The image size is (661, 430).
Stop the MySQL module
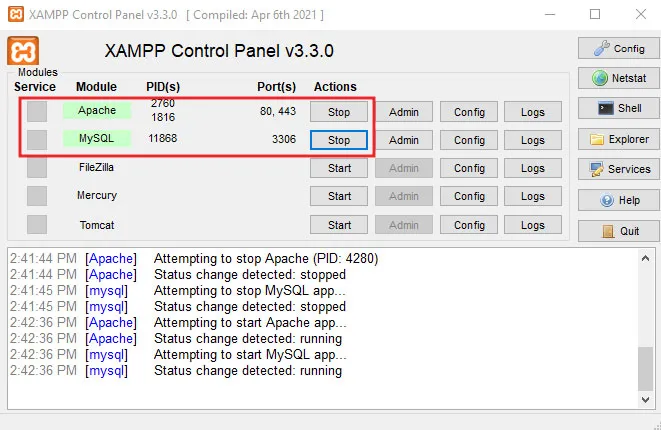point(339,140)
